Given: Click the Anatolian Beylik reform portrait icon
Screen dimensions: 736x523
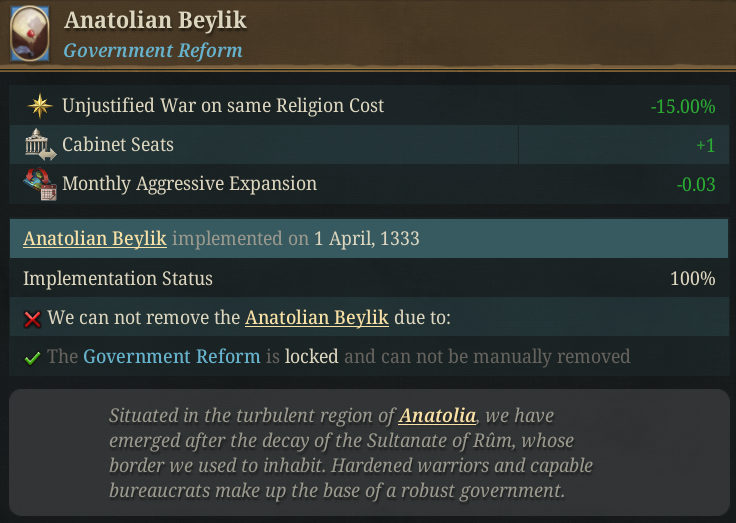Looking at the screenshot, I should (x=30, y=35).
